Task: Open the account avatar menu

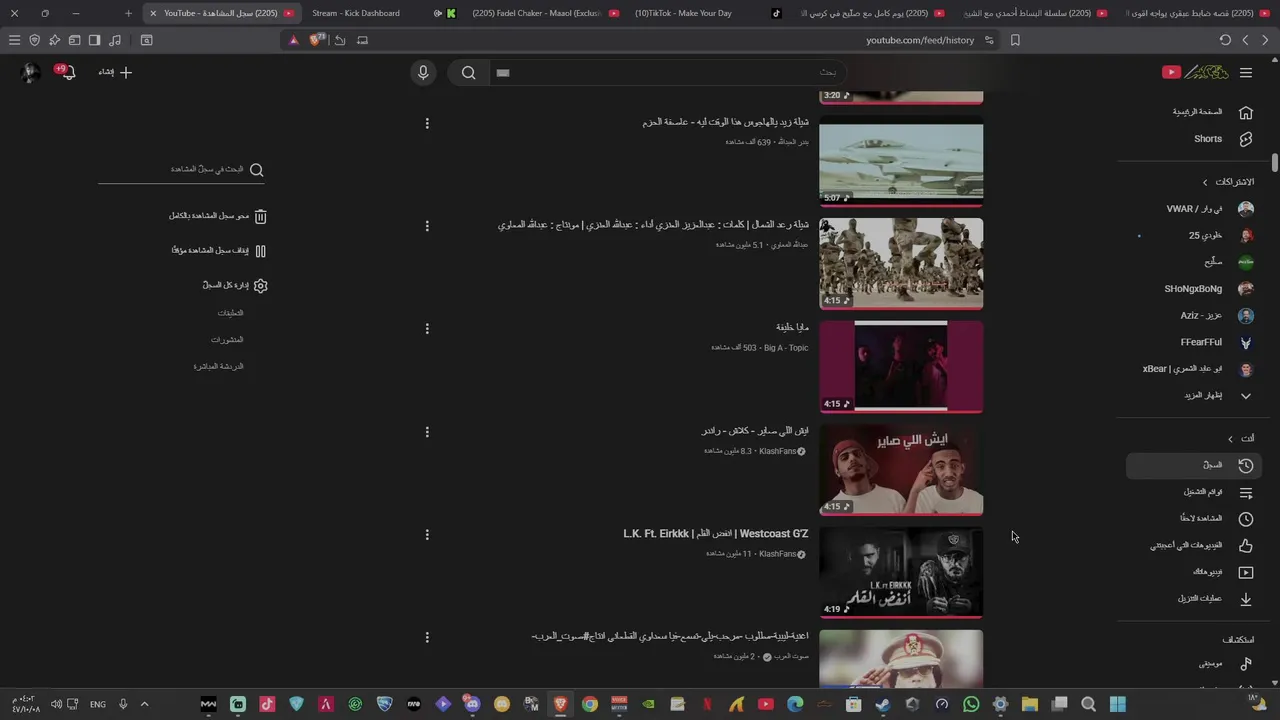Action: coord(30,72)
